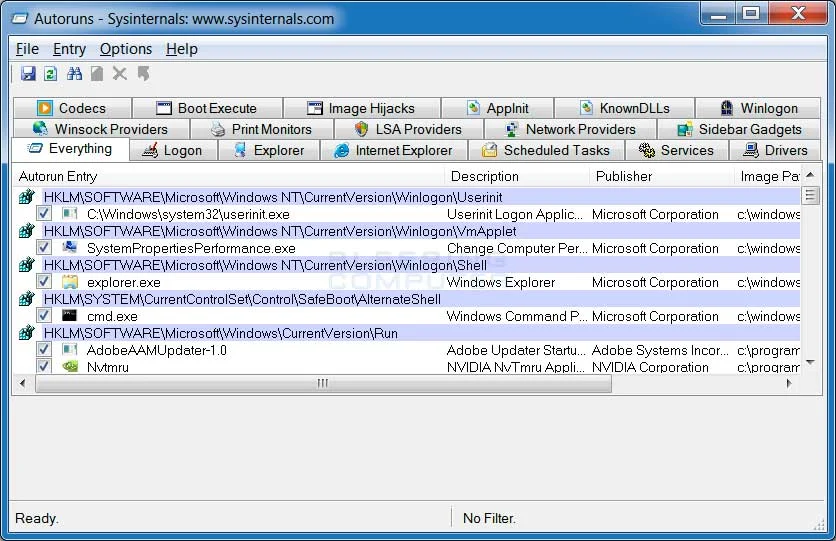This screenshot has width=836, height=541.
Task: Uncheck the AdobeAAMUpdater-1.0 entry
Action: click(44, 350)
